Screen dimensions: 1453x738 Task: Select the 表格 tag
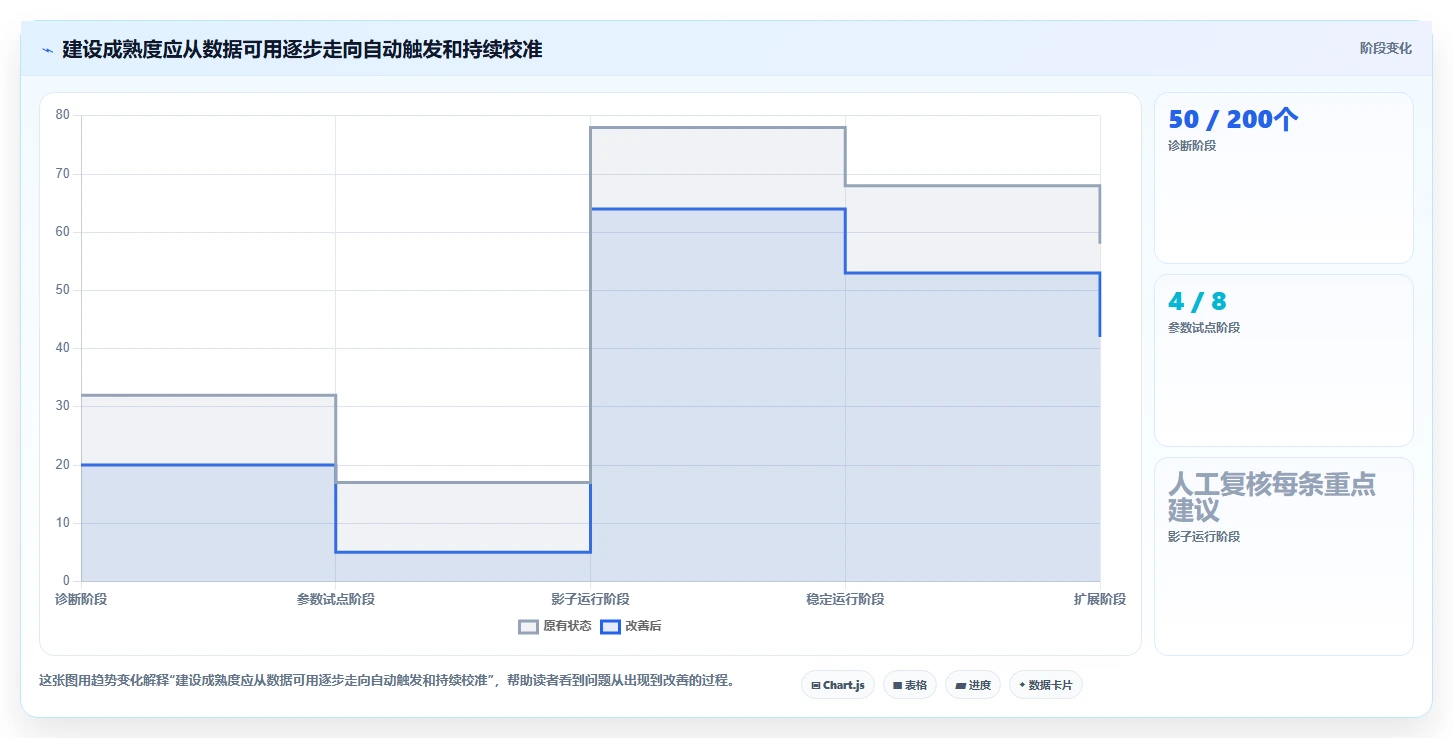coord(910,685)
